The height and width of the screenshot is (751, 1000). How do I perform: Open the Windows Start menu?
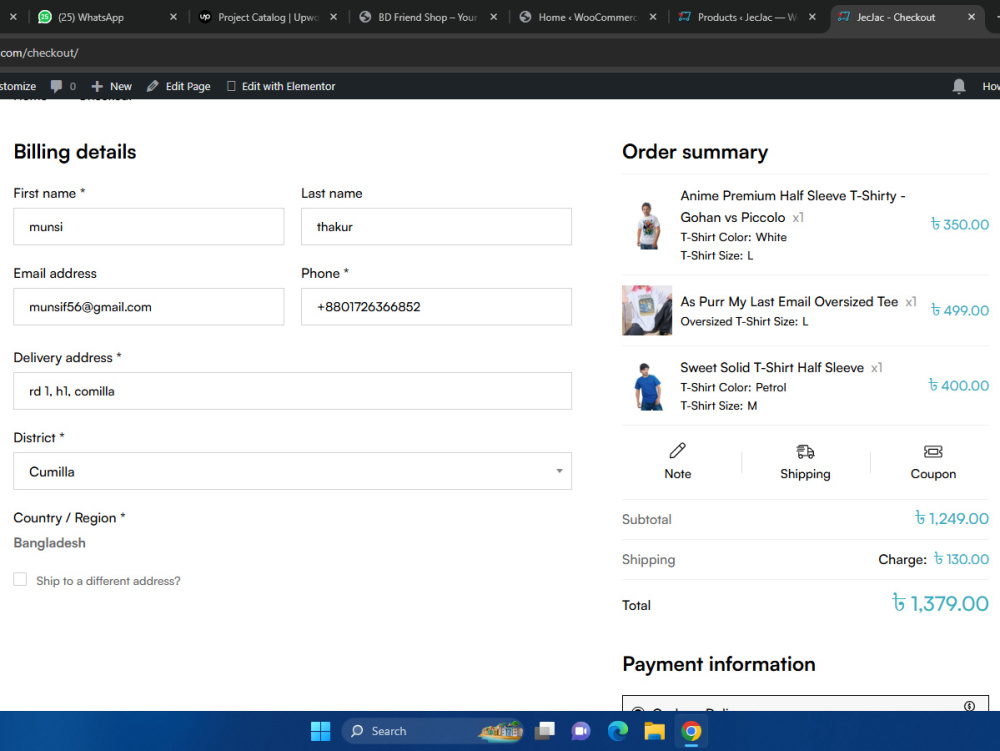(320, 731)
